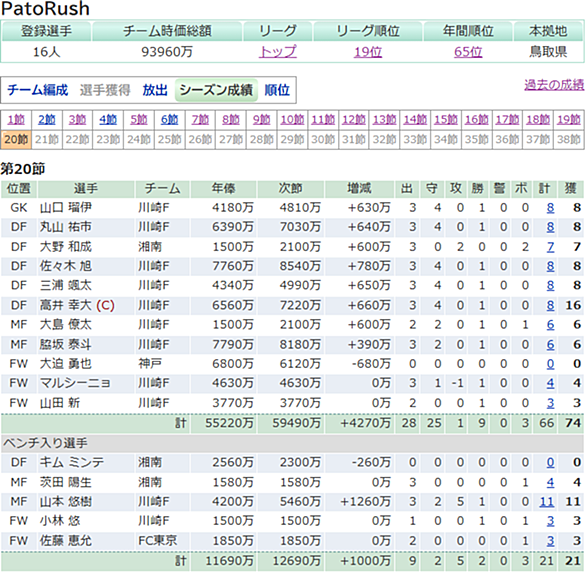Go to the 1節 results
The image size is (586, 572).
click(16, 120)
